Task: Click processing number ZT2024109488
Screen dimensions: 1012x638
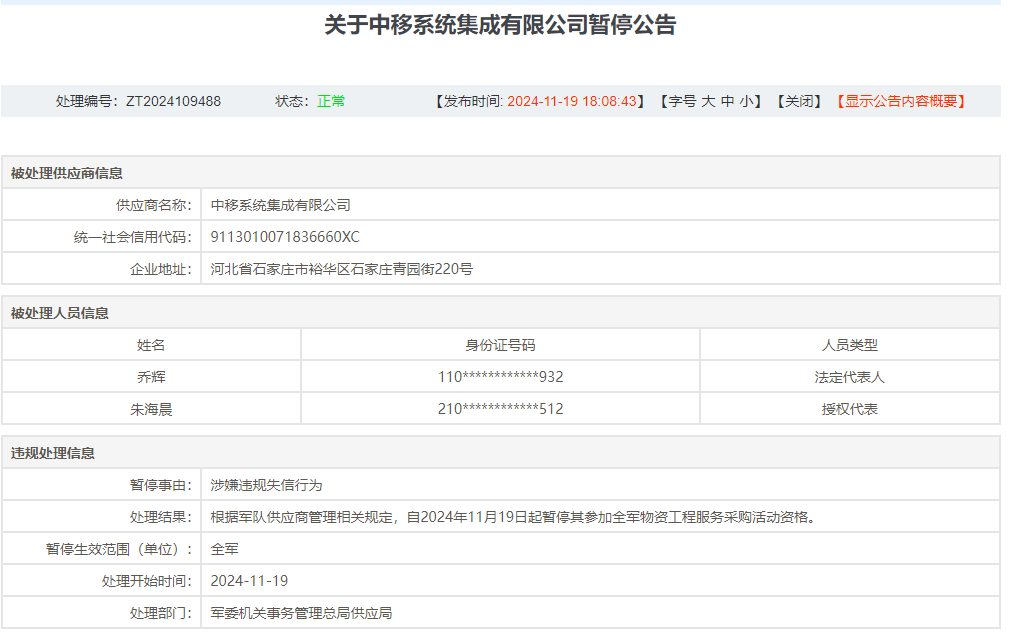Action: click(x=173, y=101)
